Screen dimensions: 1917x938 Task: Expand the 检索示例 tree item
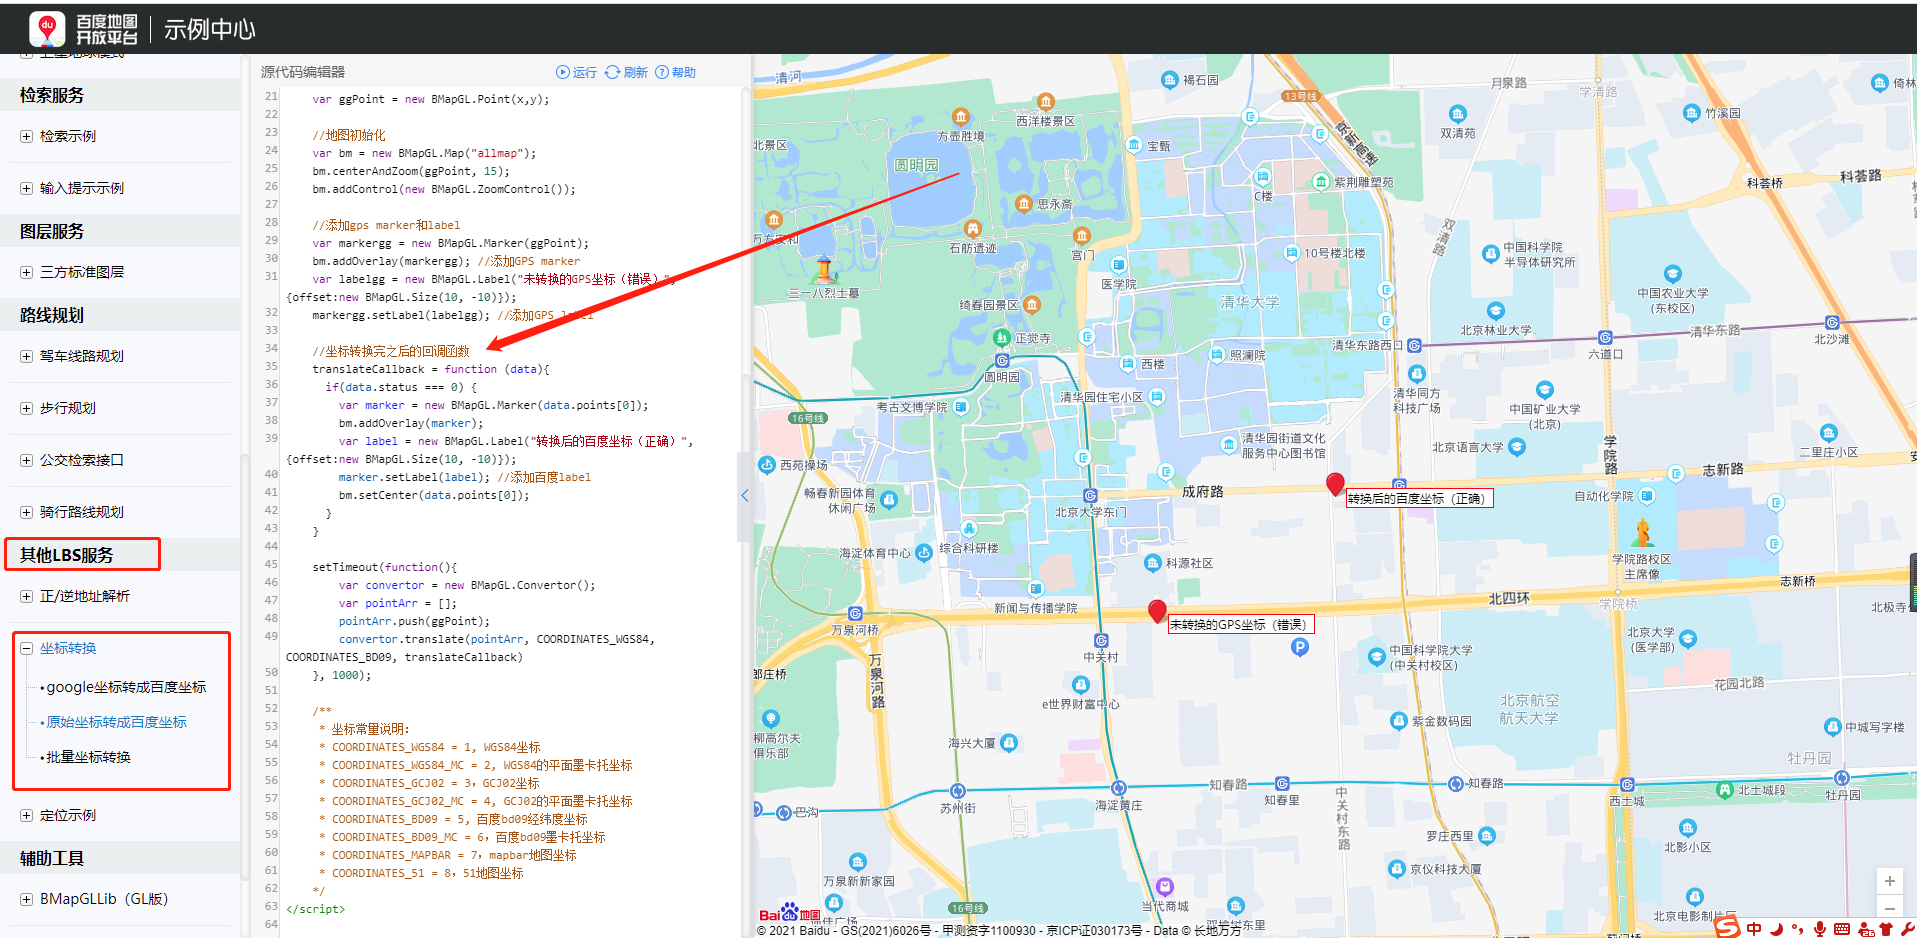tap(26, 137)
